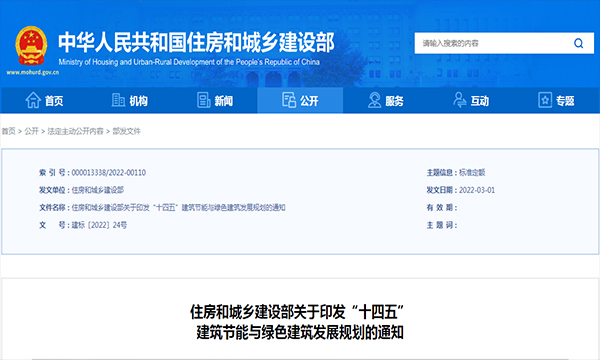Screen dimensions: 600x360
Task: Click the article headline about 十四五 planning
Action: tap(298, 322)
